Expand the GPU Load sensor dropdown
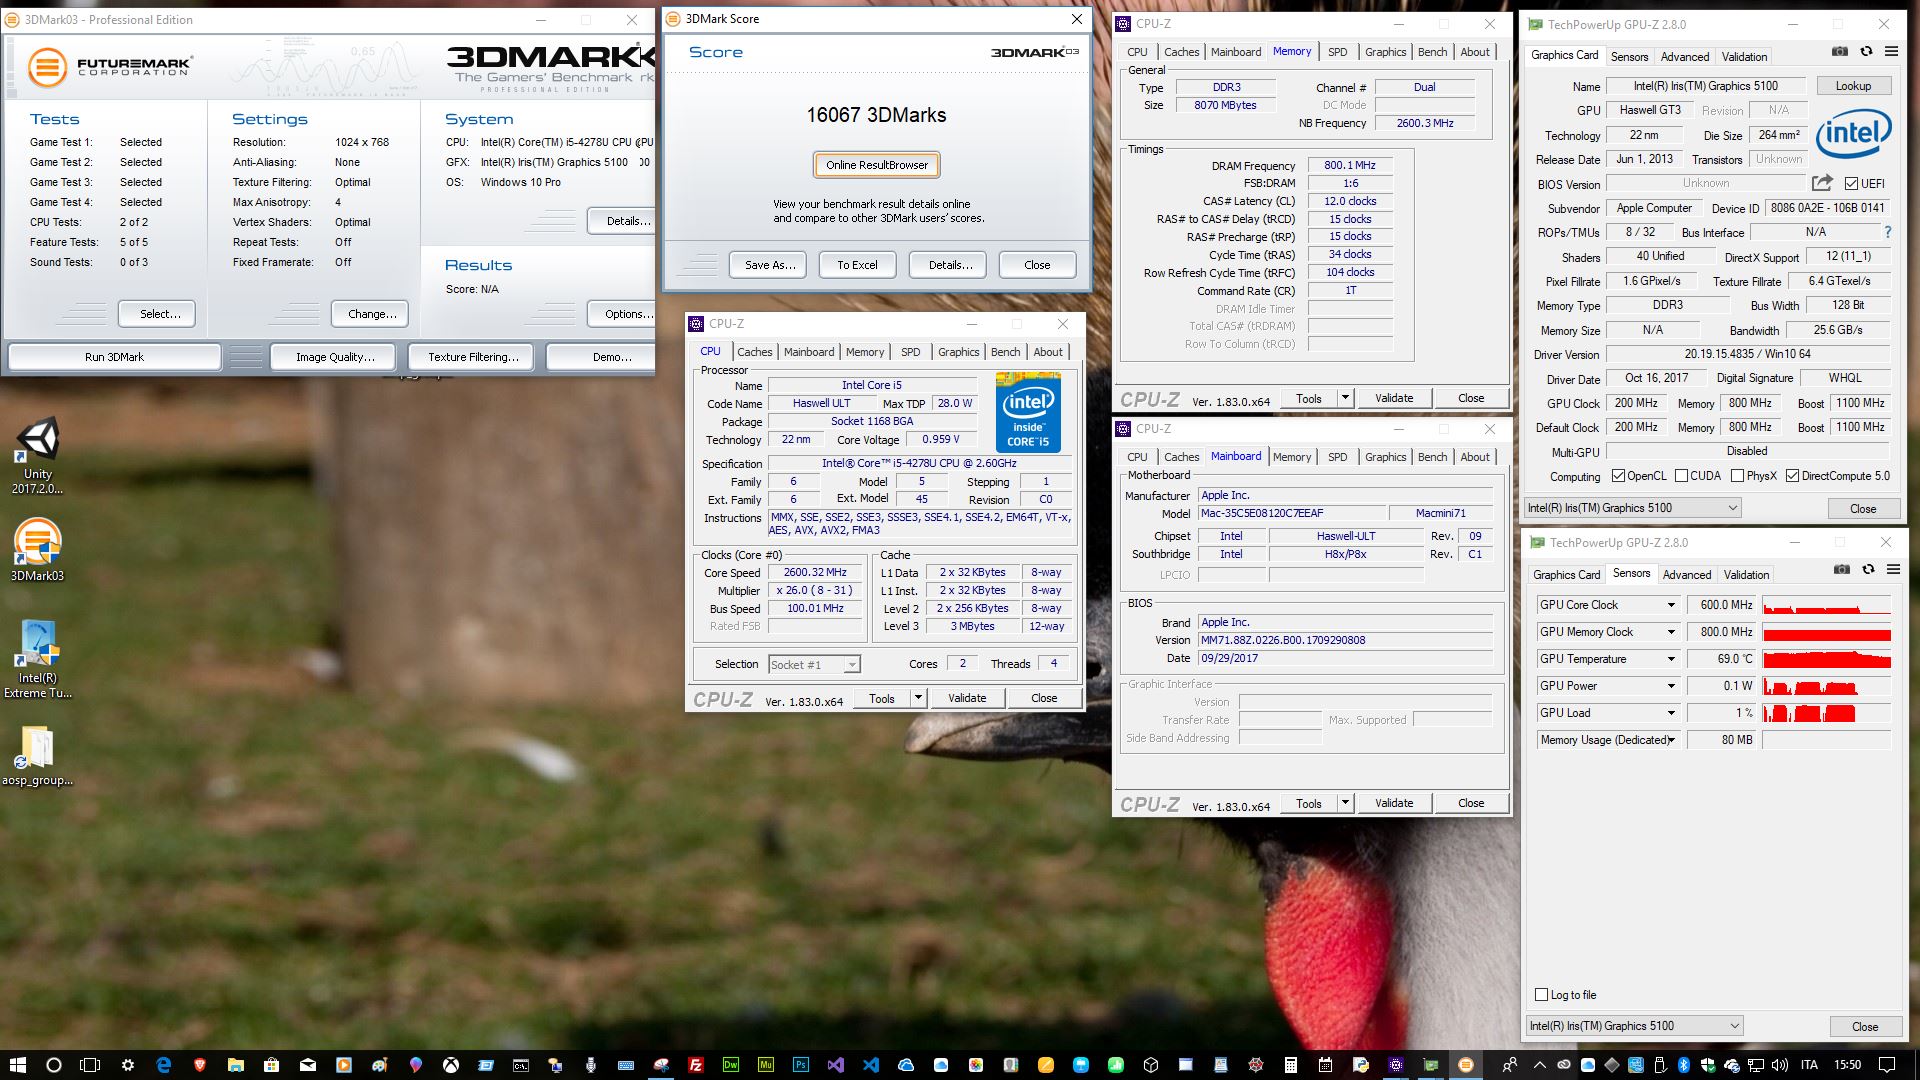 [1670, 713]
